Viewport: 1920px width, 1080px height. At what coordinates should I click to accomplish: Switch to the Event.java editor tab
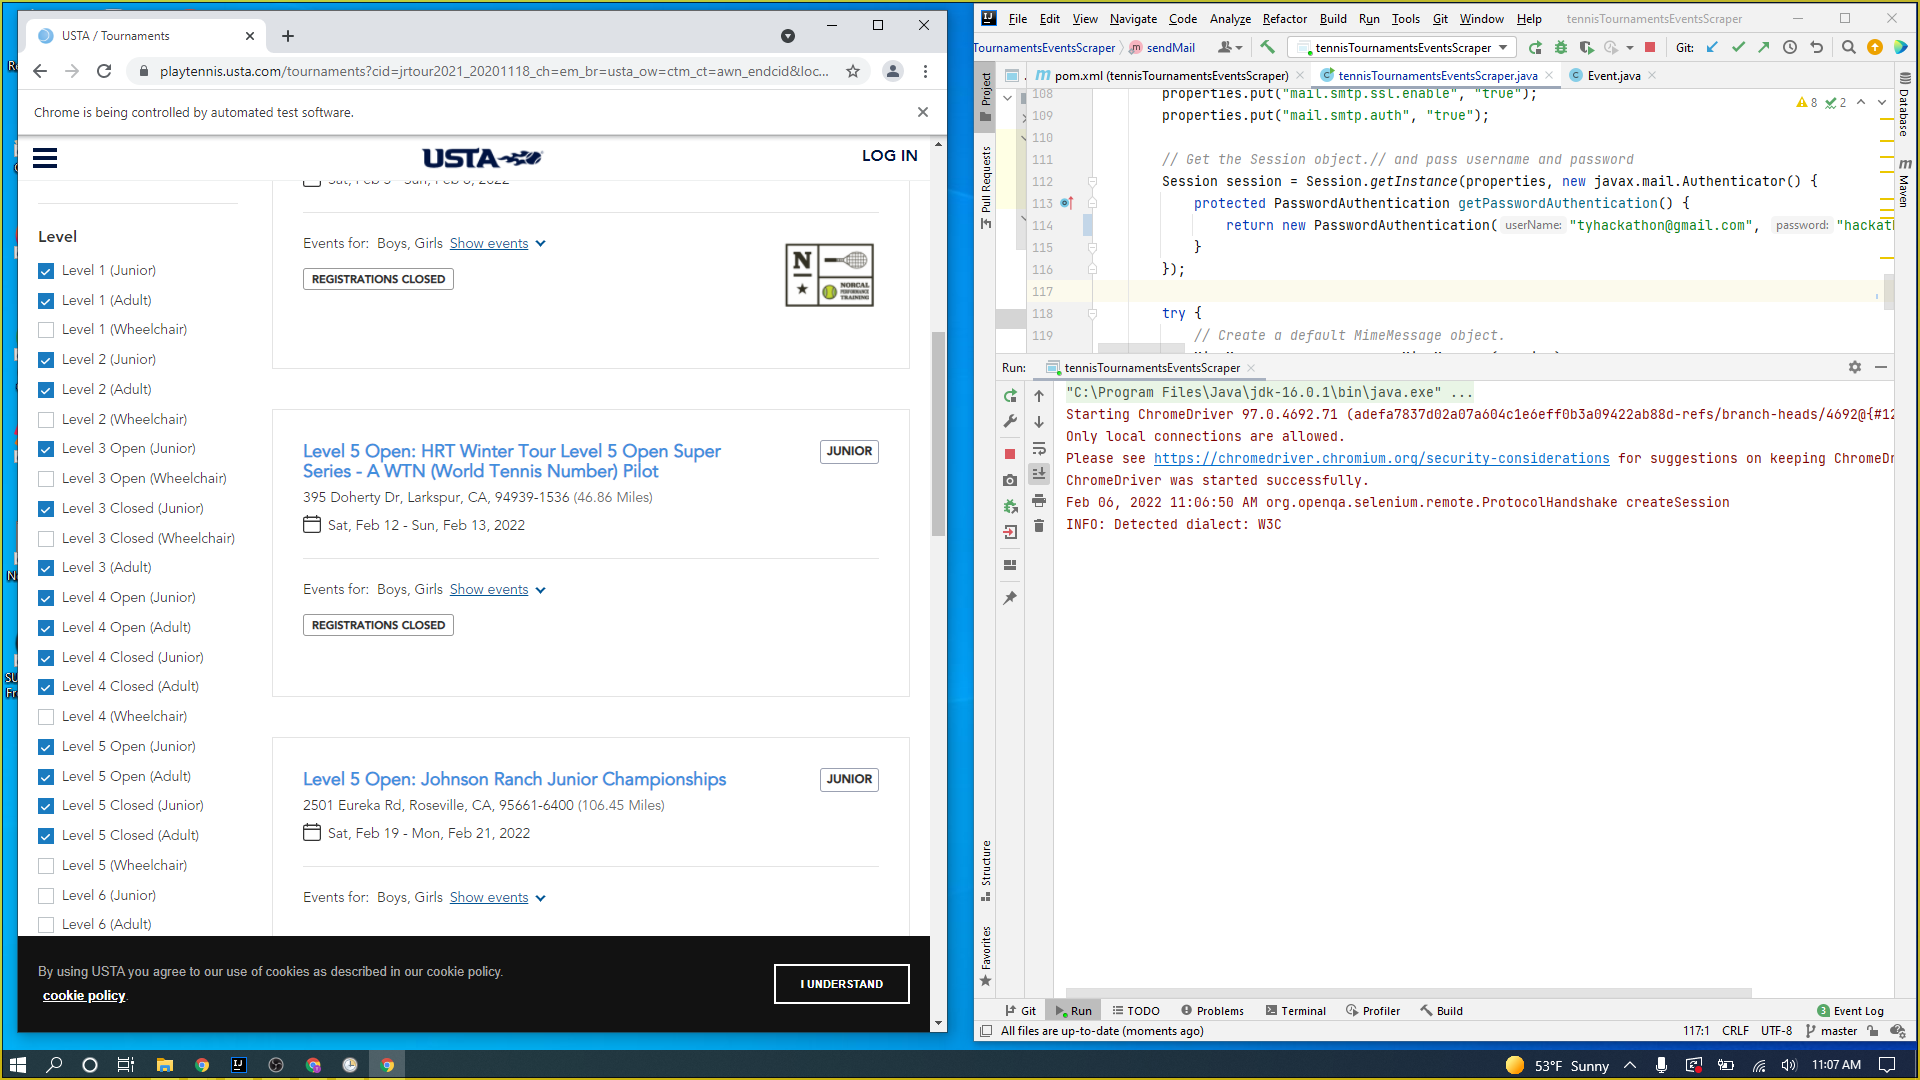pyautogui.click(x=1613, y=75)
